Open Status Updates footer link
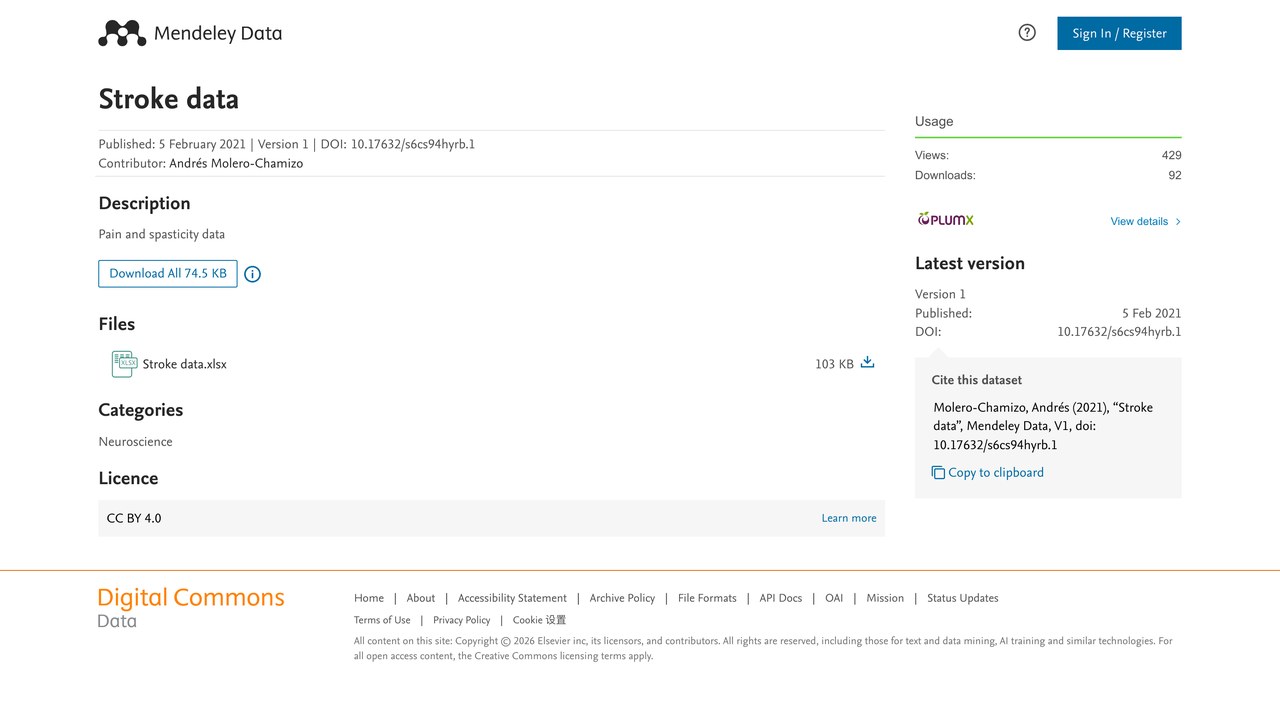This screenshot has height=720, width=1280. pos(963,598)
